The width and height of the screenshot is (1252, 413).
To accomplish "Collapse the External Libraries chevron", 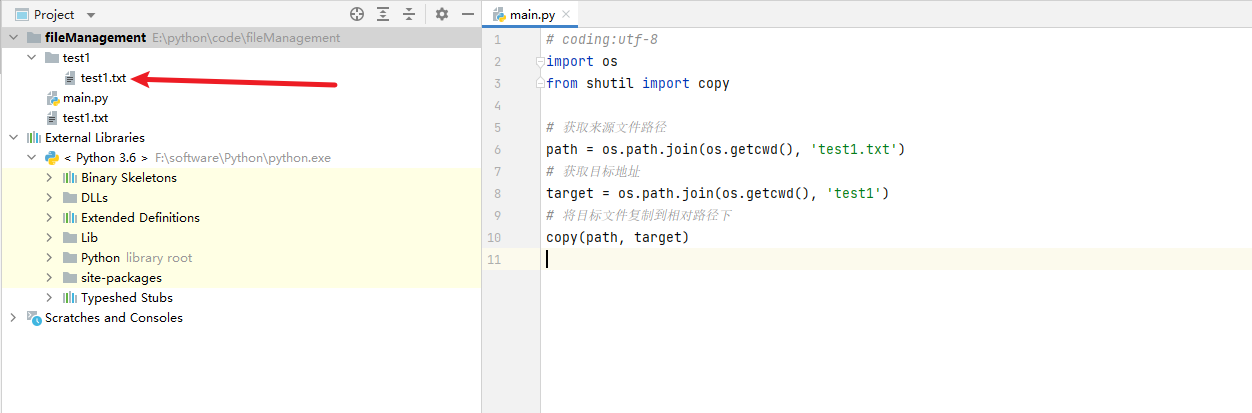I will pyautogui.click(x=13, y=137).
